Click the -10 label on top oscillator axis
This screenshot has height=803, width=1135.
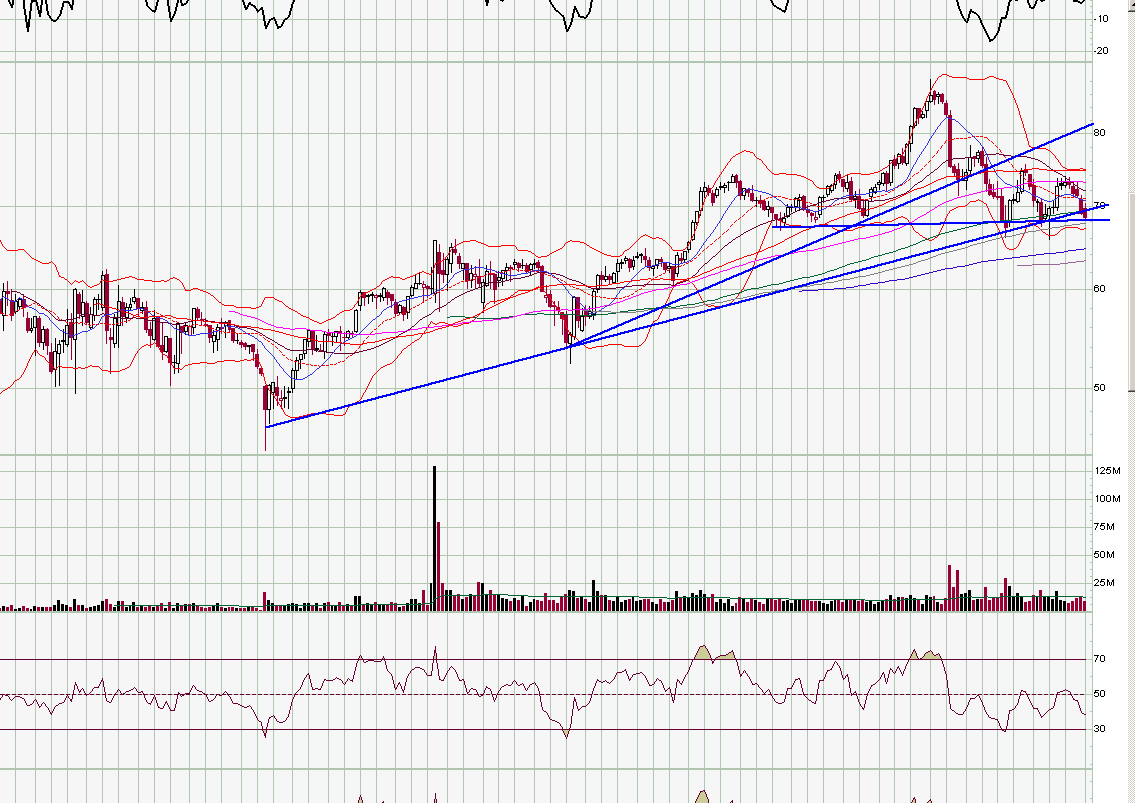[1102, 19]
